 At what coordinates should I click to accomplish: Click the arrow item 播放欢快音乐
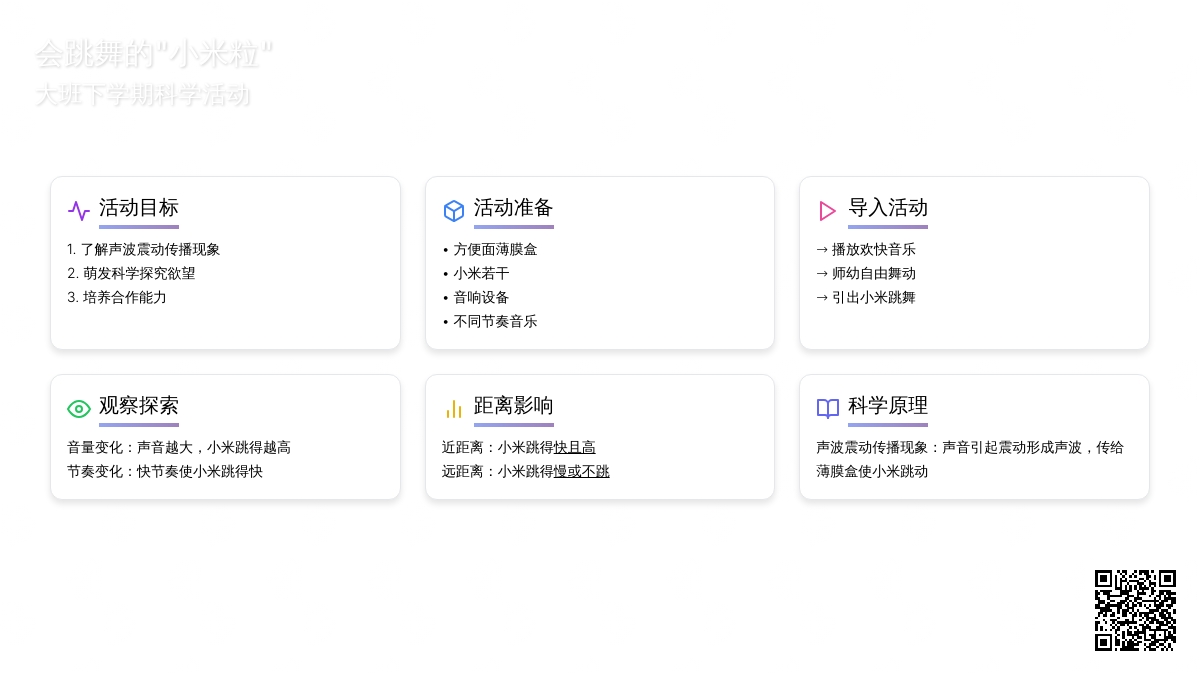point(873,249)
